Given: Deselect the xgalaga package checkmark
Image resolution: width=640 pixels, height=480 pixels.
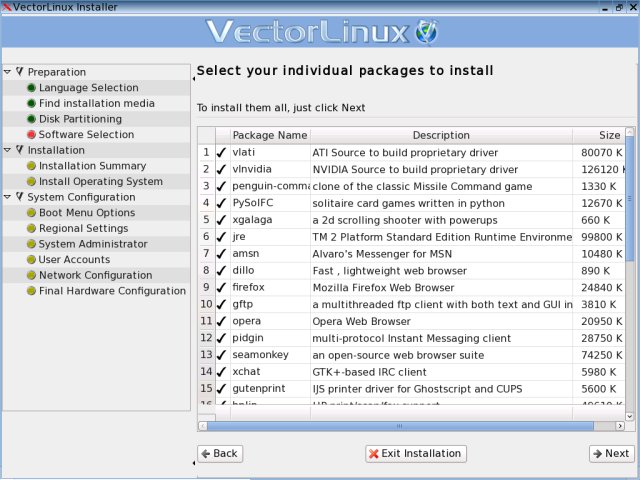Looking at the screenshot, I should (x=221, y=220).
